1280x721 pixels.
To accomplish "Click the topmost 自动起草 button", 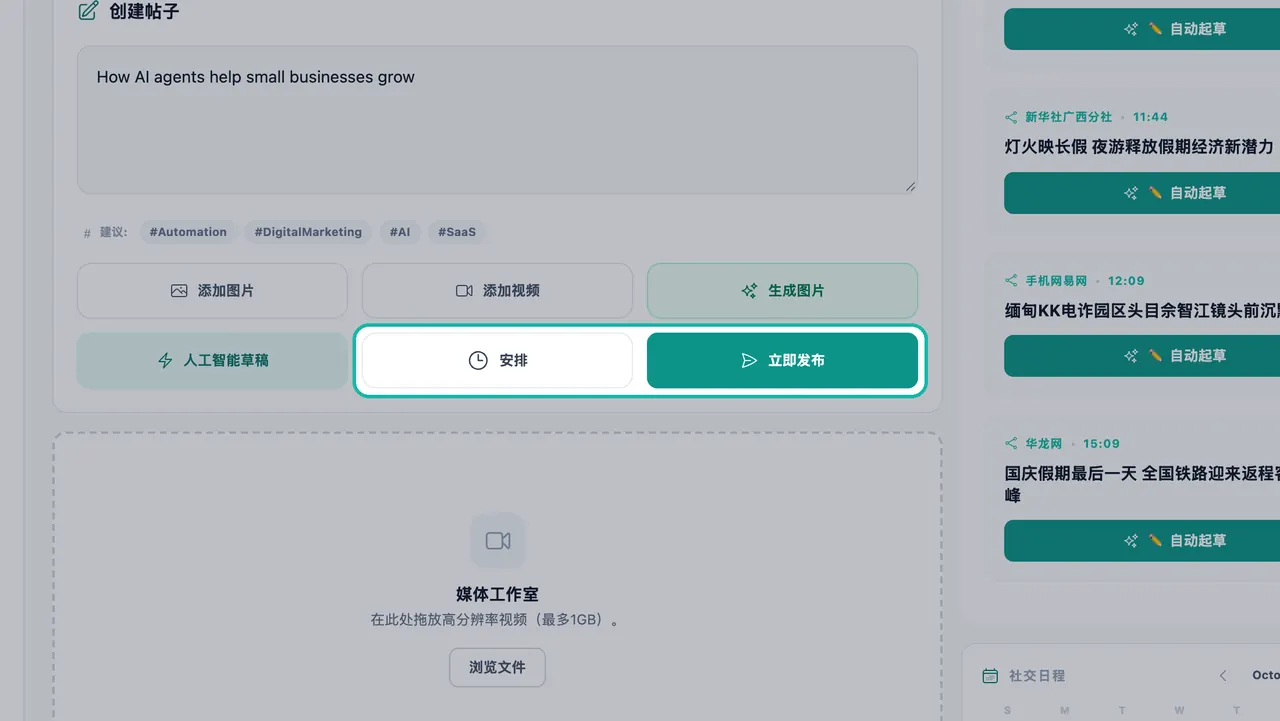I will click(1142, 29).
